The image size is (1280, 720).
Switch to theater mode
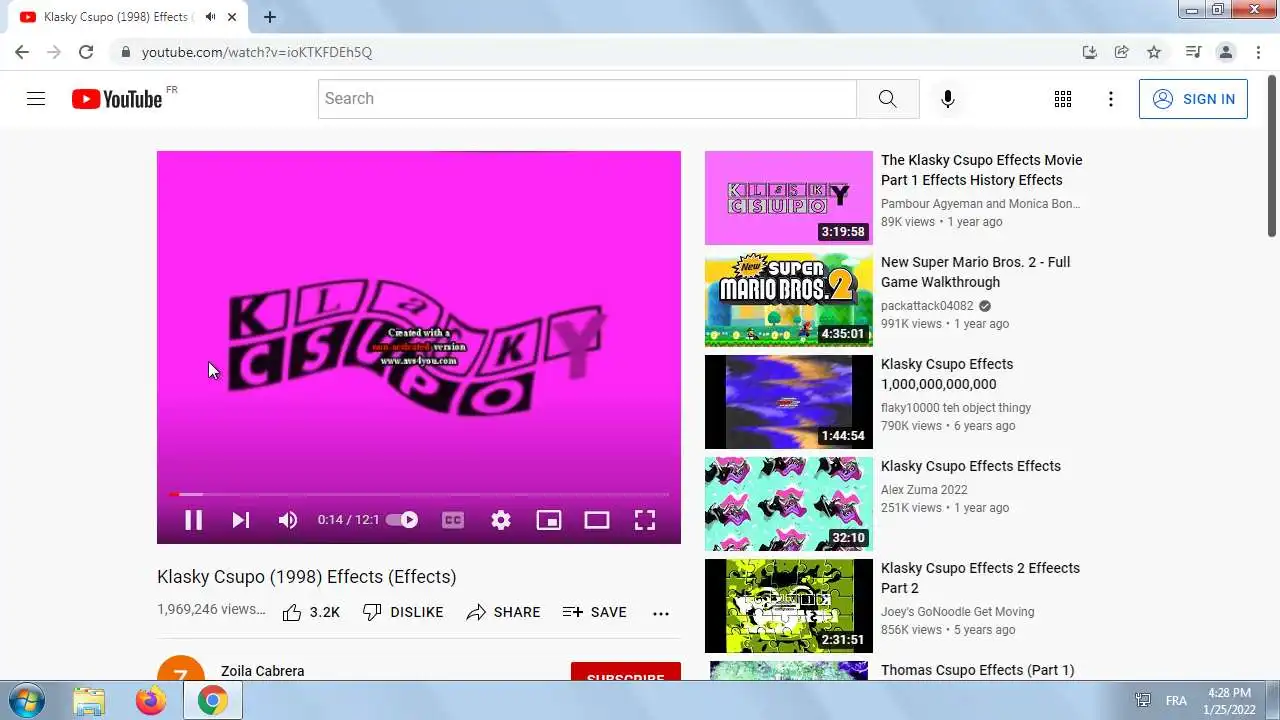597,520
